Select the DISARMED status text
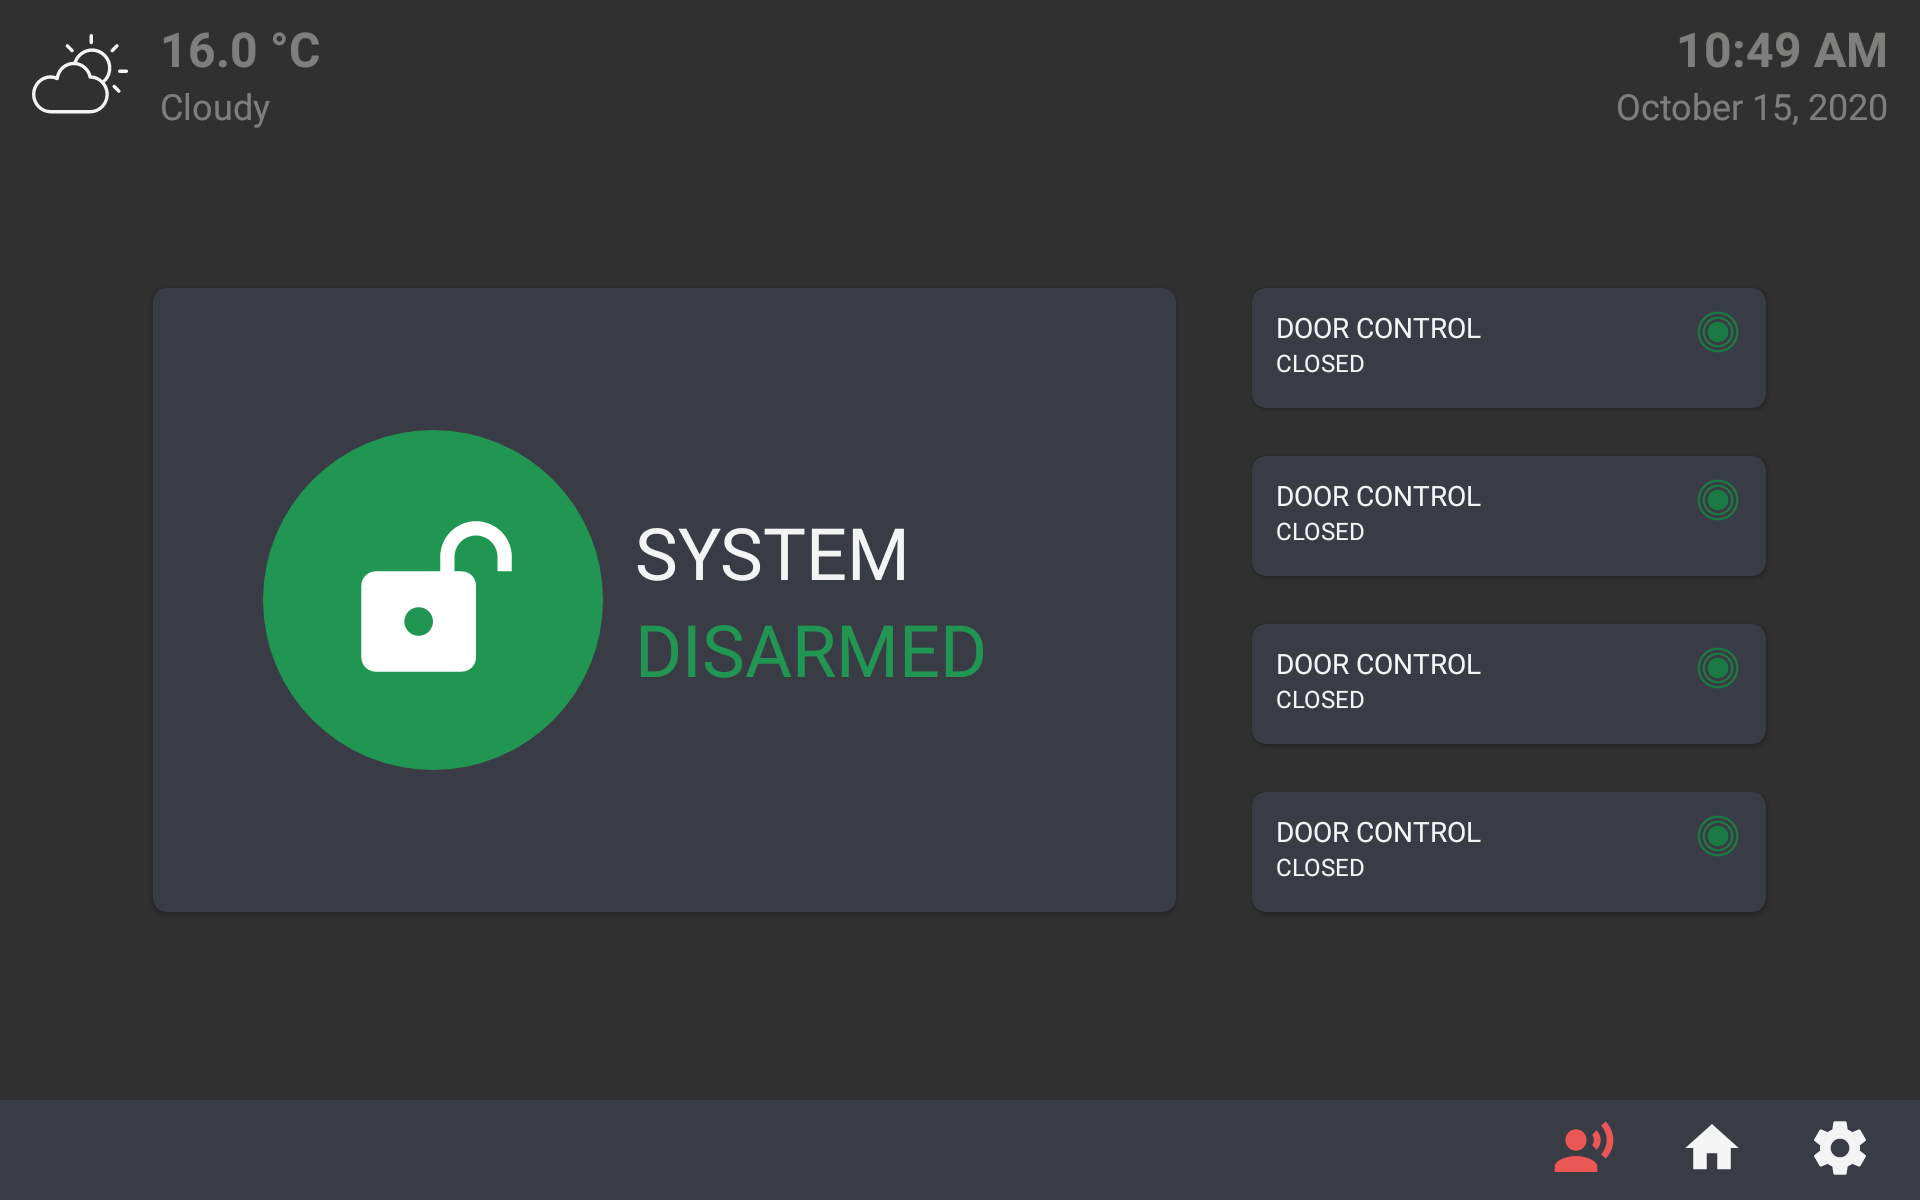This screenshot has width=1920, height=1200. (x=810, y=650)
